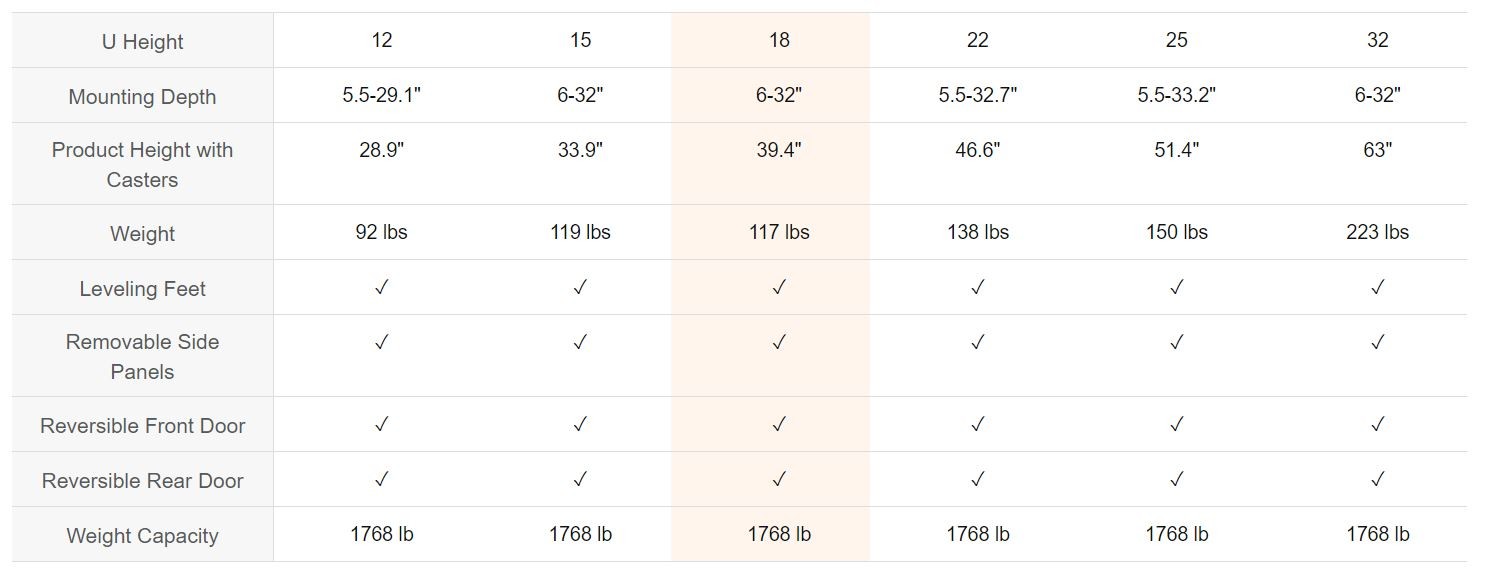Click Product Height with Casters label
1494x569 pixels.
click(x=142, y=165)
